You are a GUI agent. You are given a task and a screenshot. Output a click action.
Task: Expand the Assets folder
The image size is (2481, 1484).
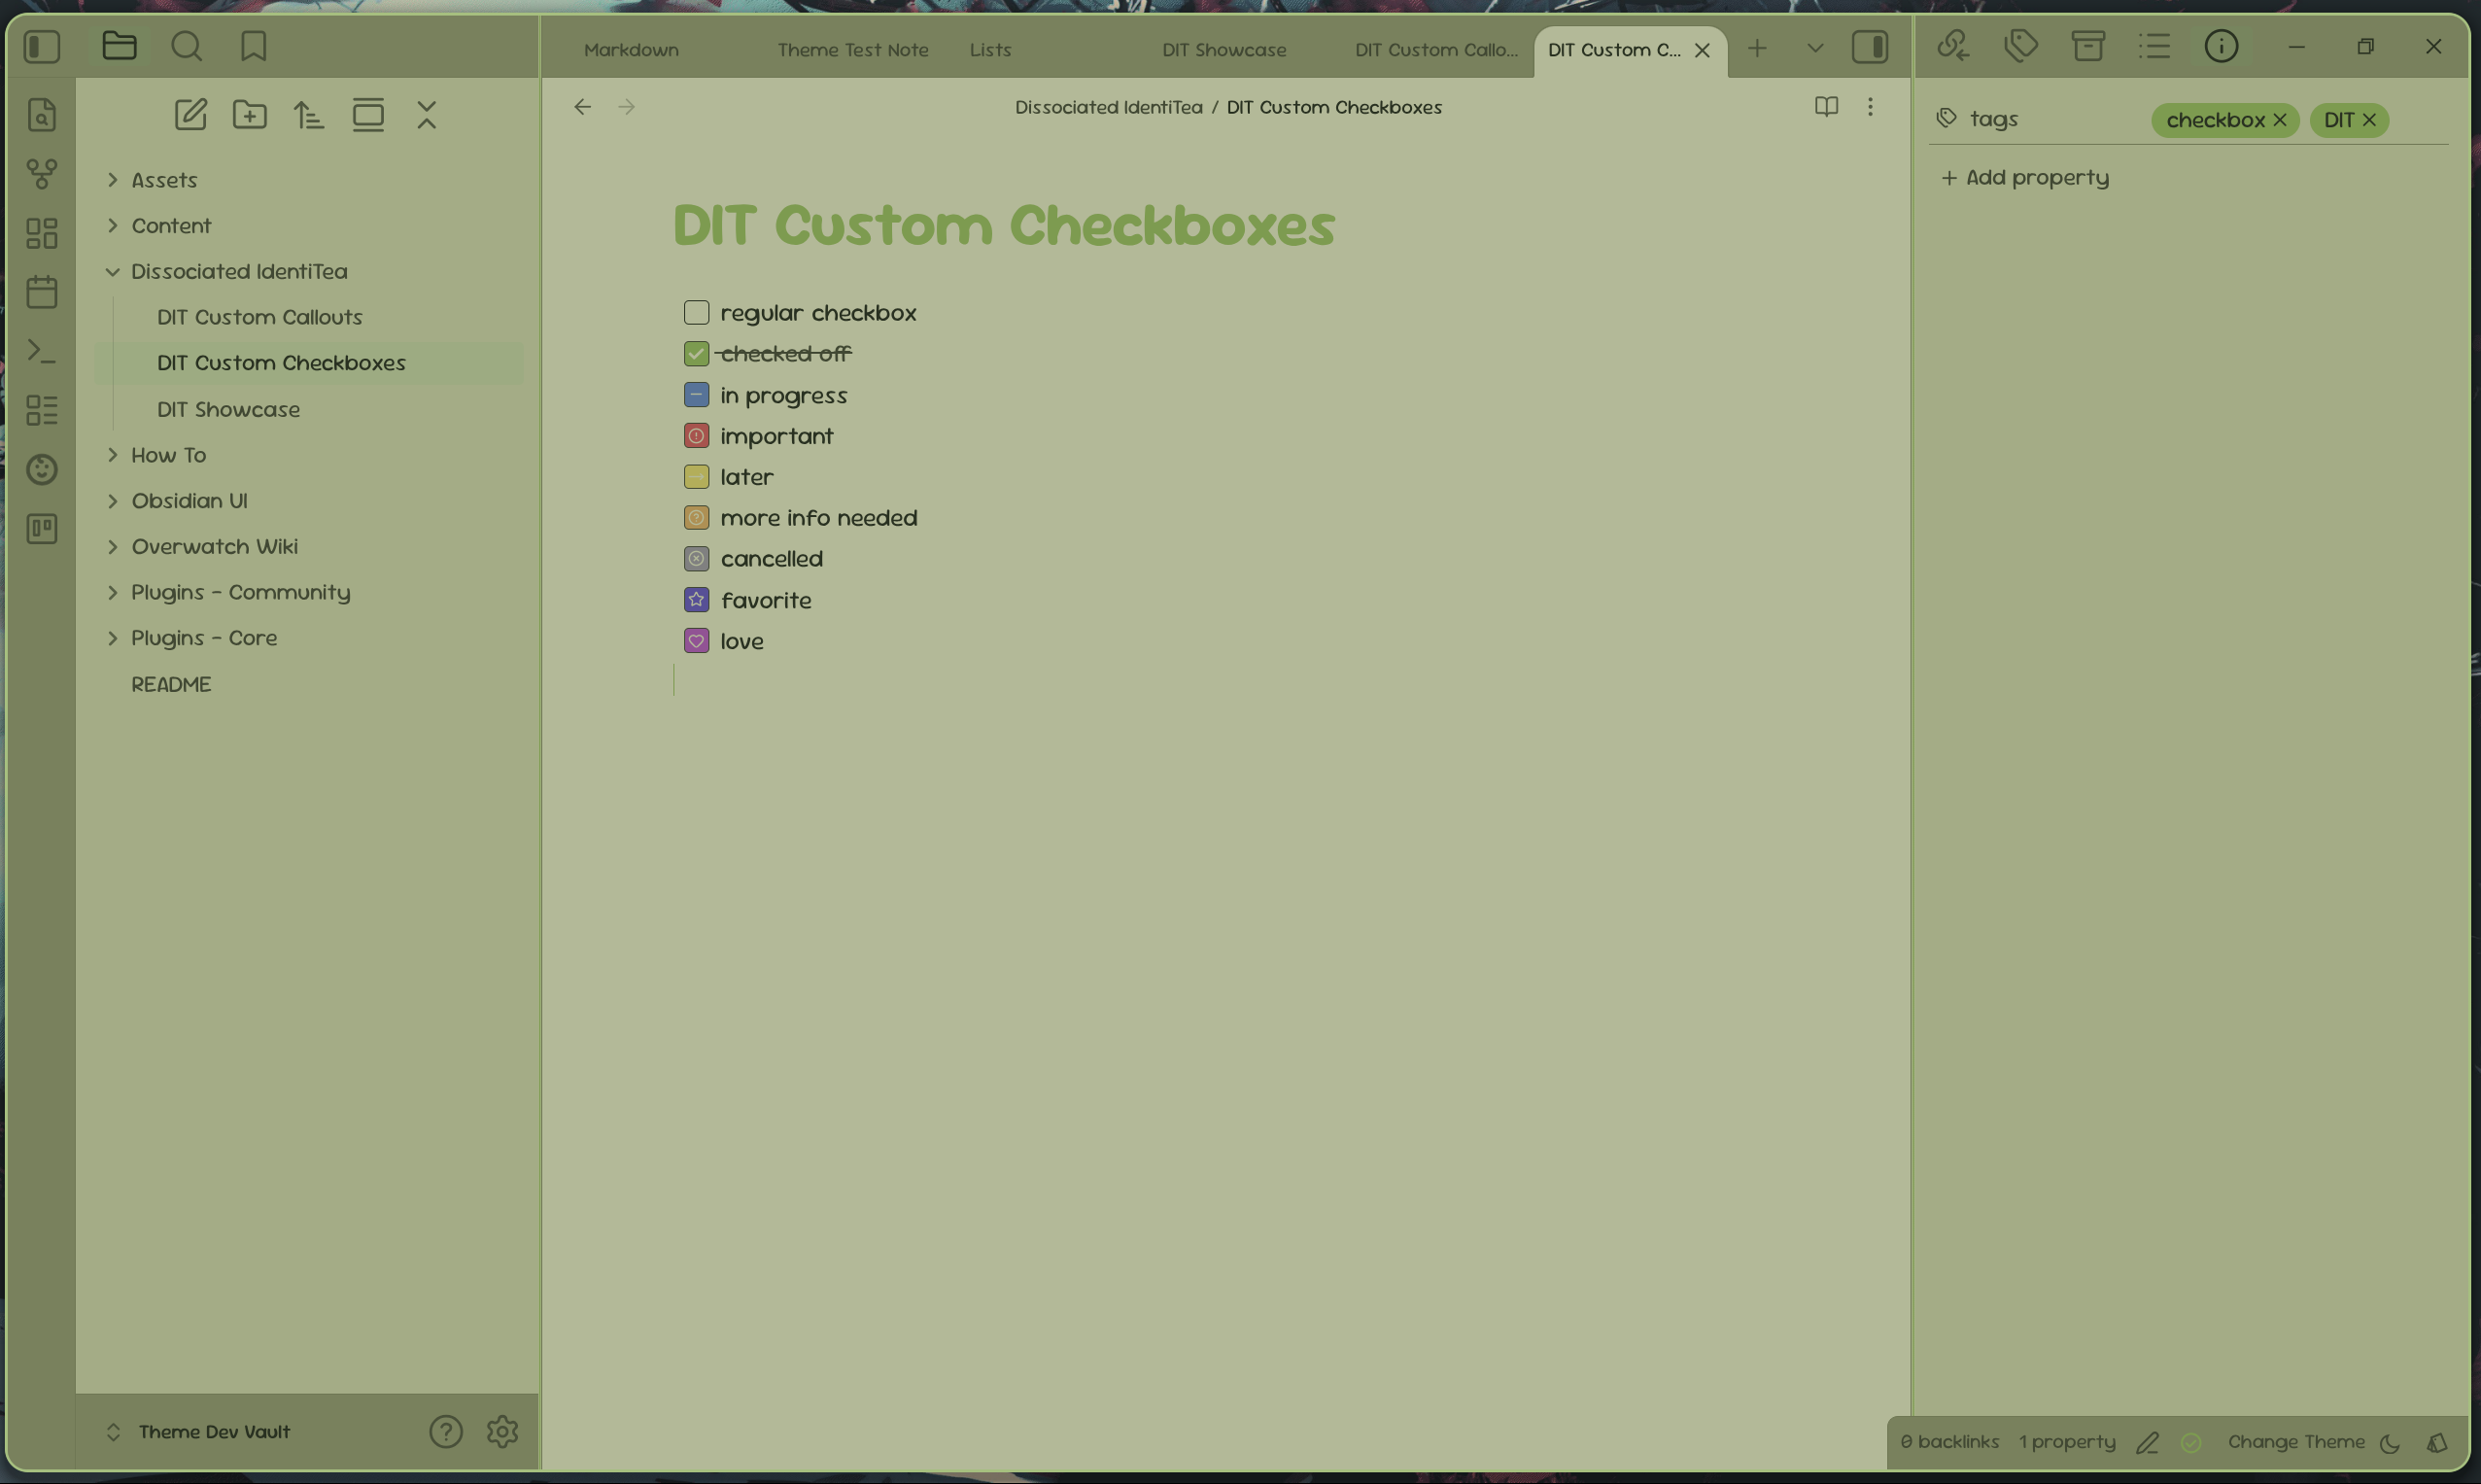pos(112,180)
